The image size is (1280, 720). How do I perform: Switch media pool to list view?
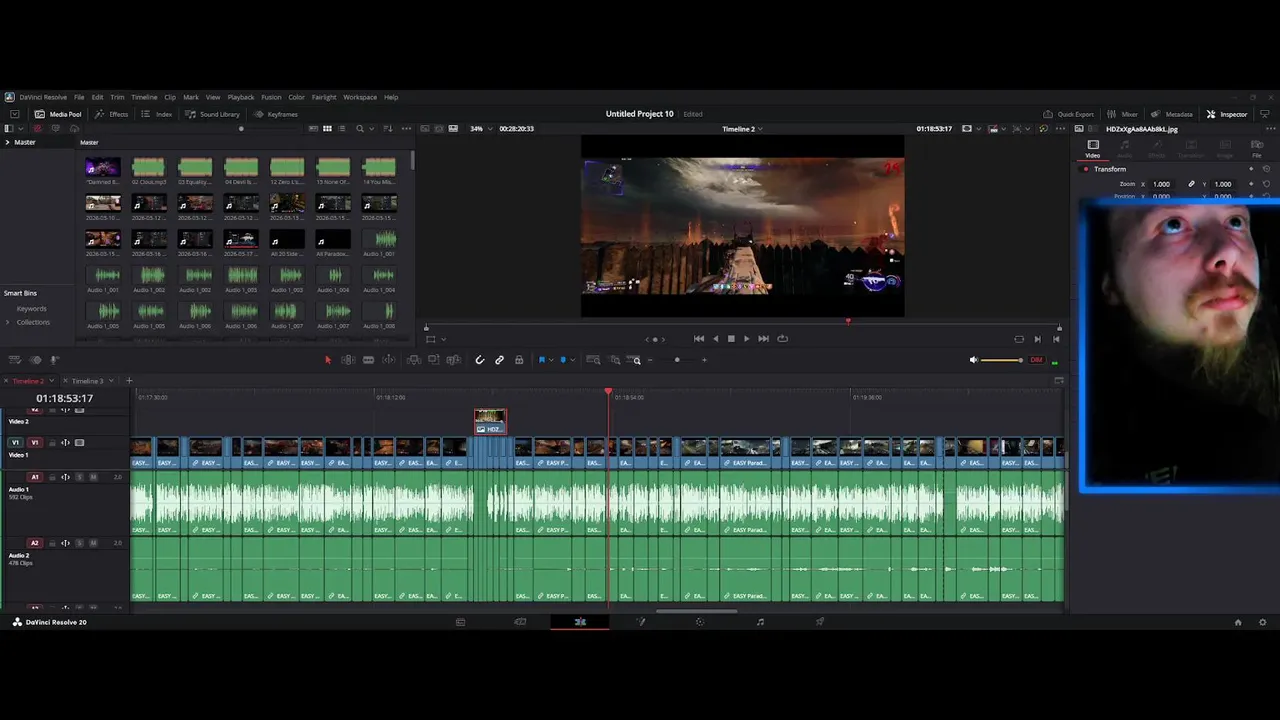342,129
